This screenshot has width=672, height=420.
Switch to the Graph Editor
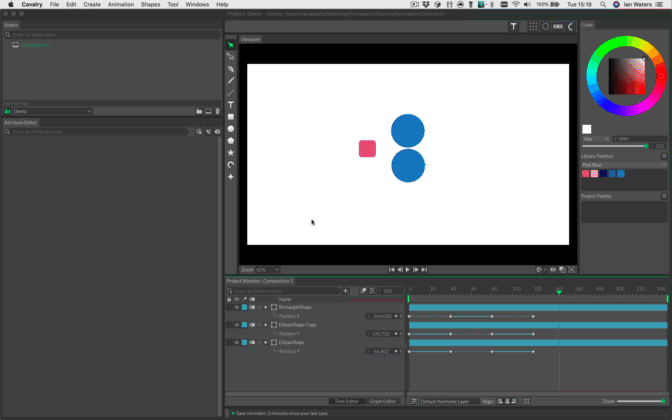(x=383, y=400)
